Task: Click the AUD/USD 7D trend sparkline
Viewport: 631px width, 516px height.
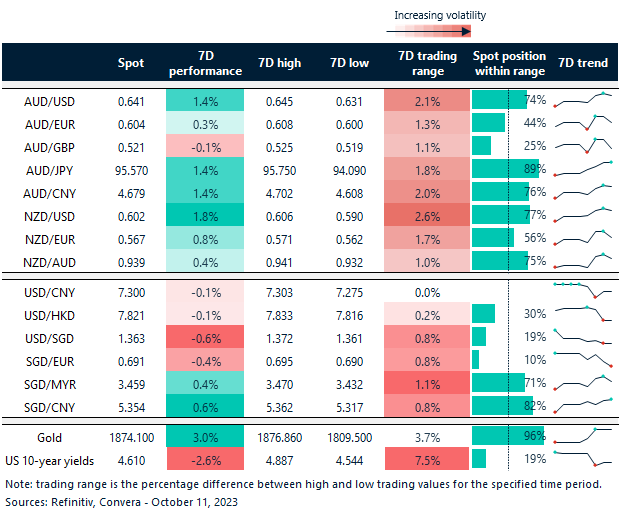Action: pyautogui.click(x=583, y=99)
